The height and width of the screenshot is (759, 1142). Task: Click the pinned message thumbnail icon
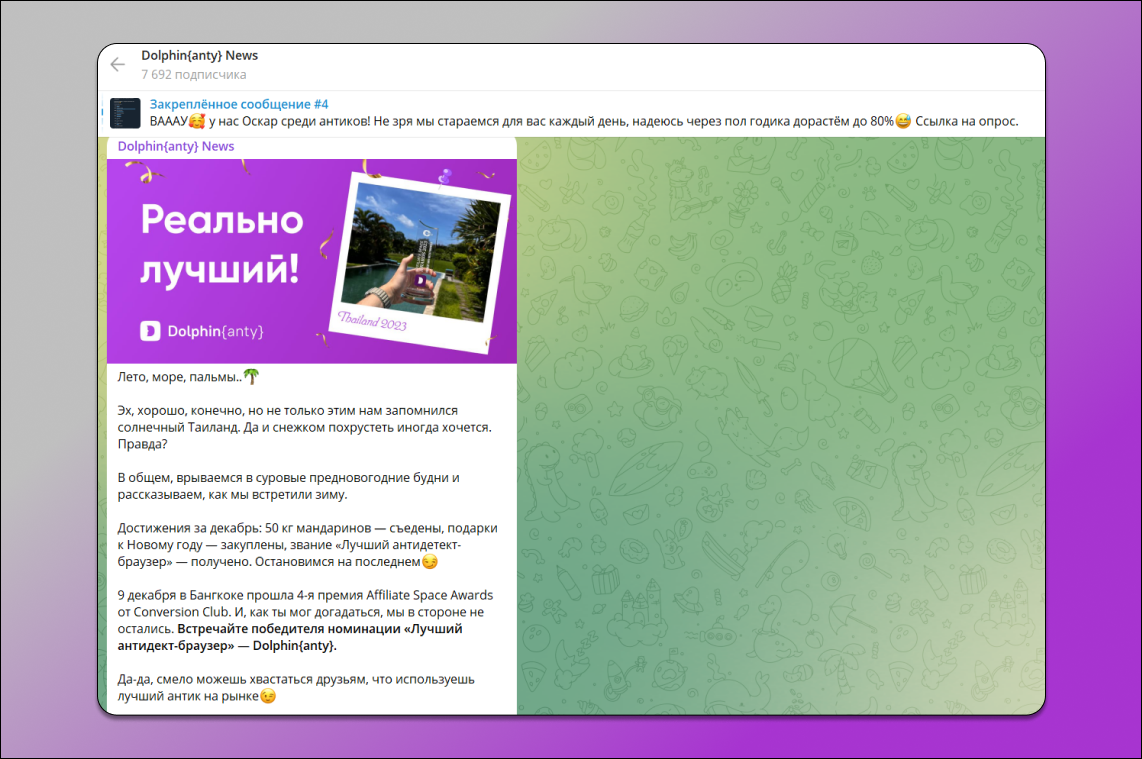click(x=125, y=113)
